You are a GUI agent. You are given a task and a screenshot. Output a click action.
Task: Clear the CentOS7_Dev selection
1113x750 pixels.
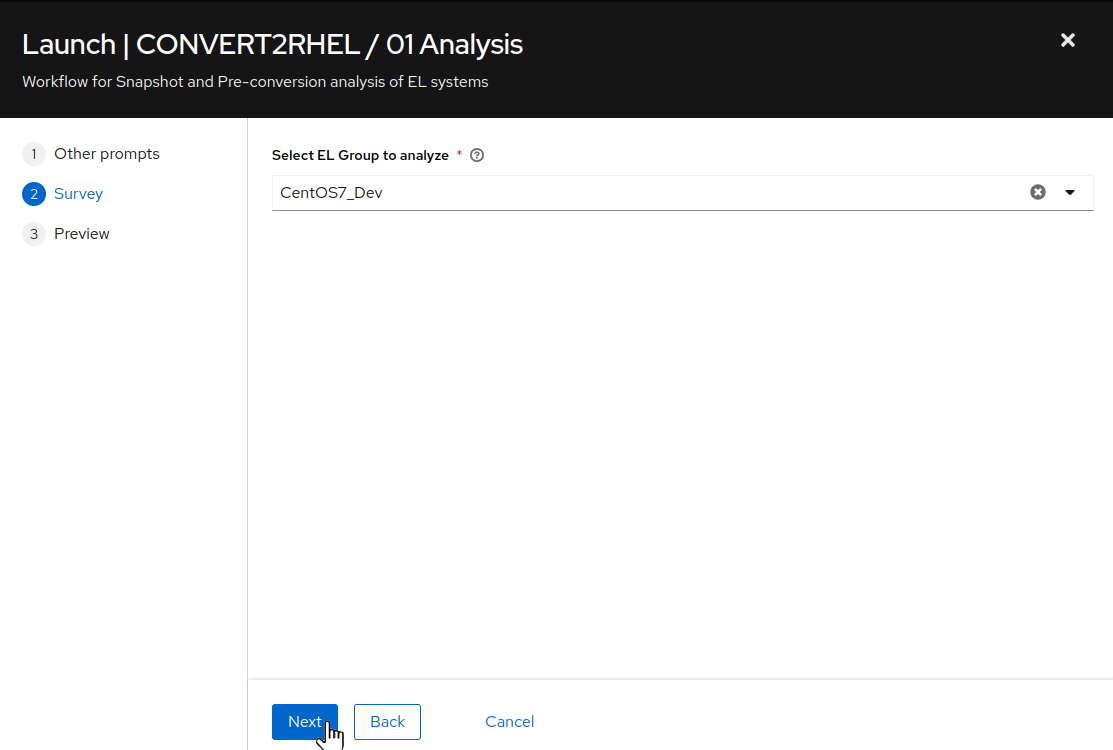(x=1038, y=192)
